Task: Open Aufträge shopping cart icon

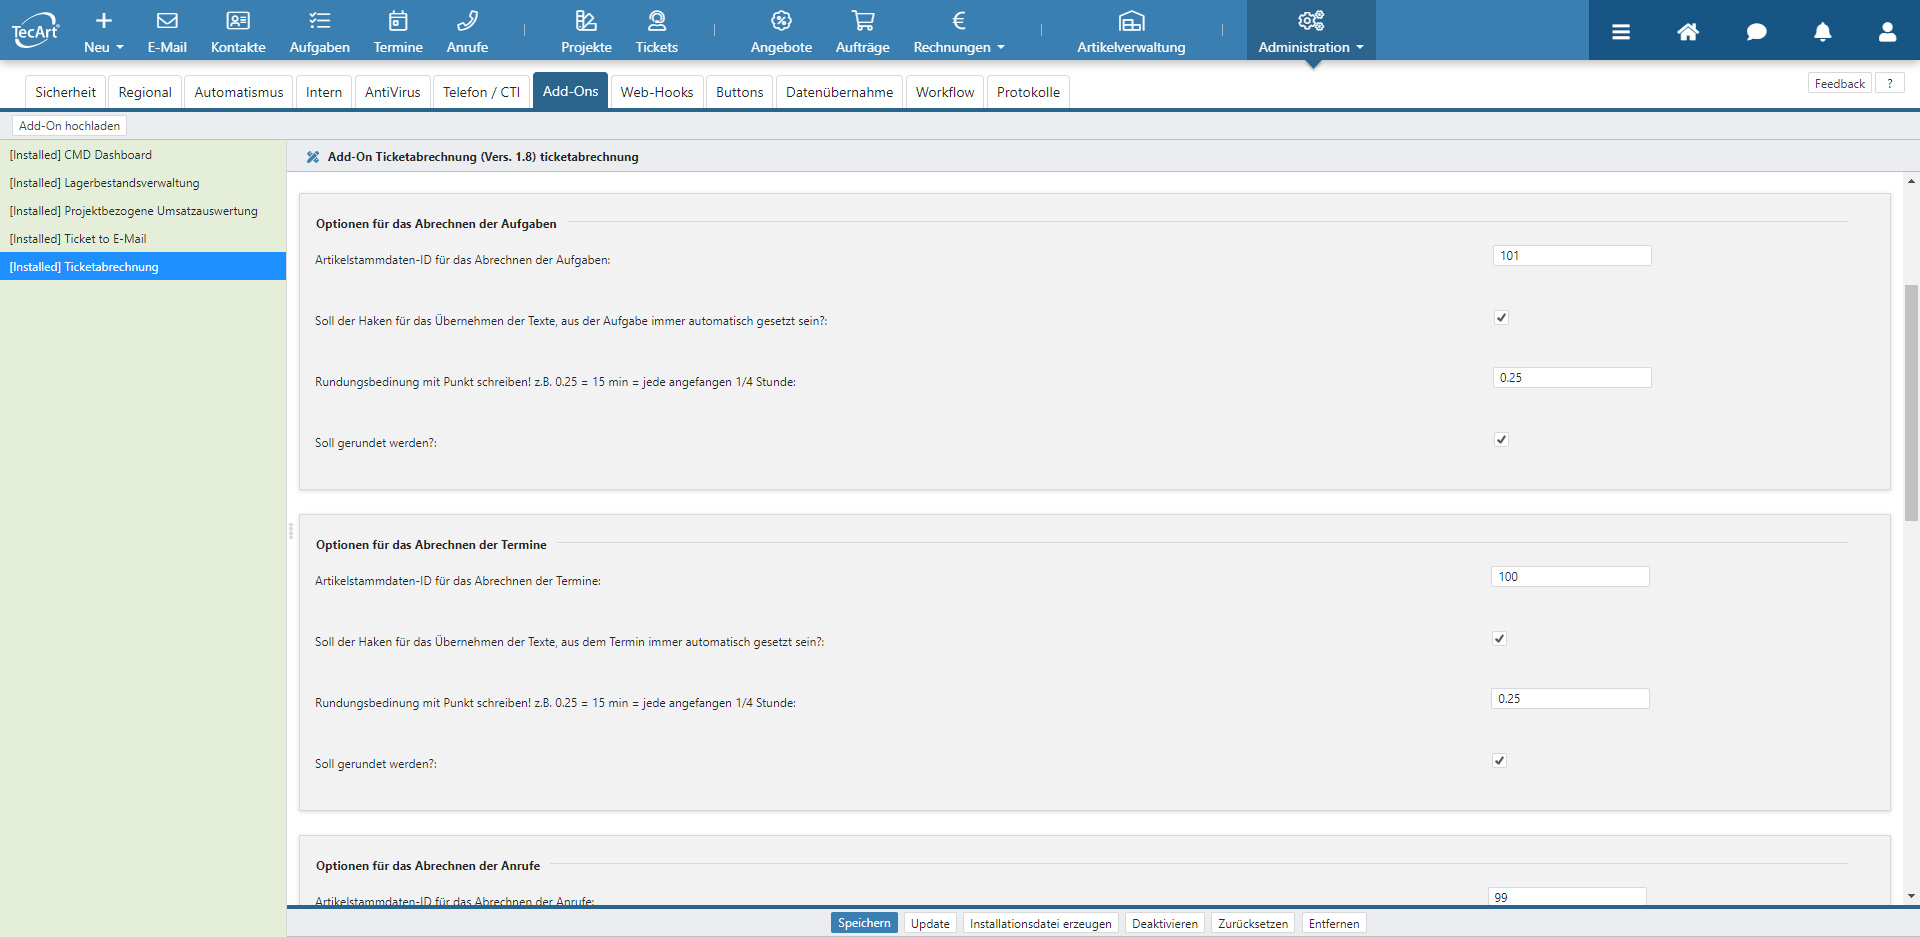Action: pos(862,22)
